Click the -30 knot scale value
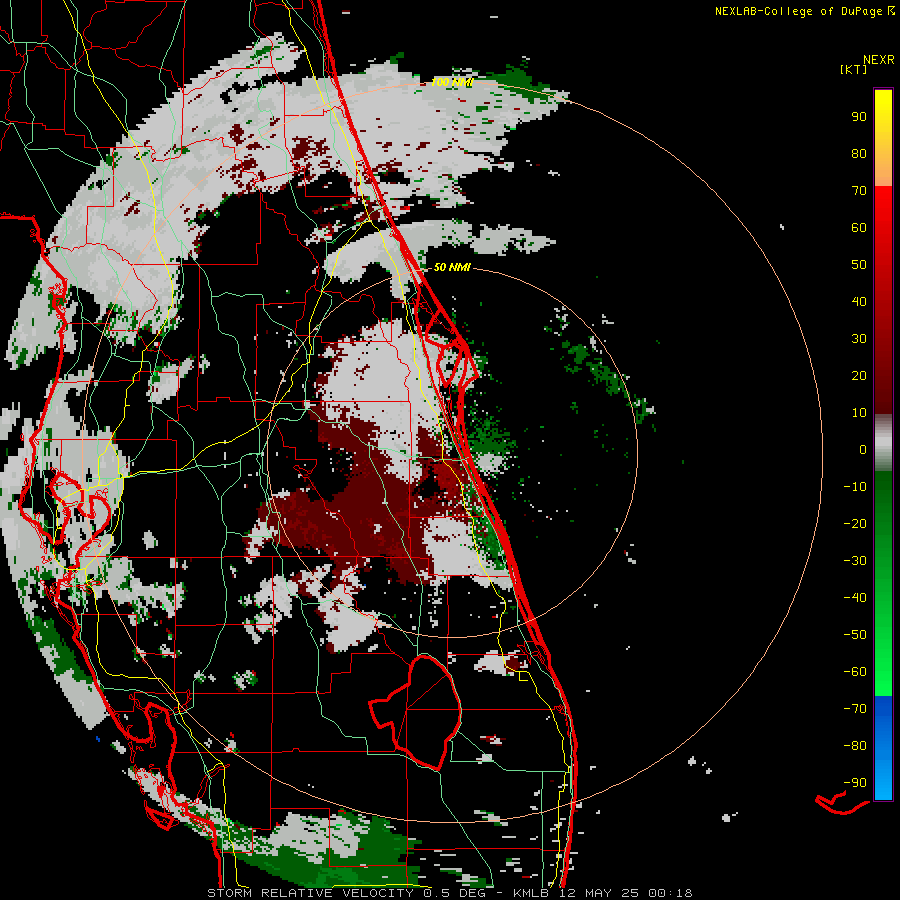900x900 pixels. coord(855,561)
